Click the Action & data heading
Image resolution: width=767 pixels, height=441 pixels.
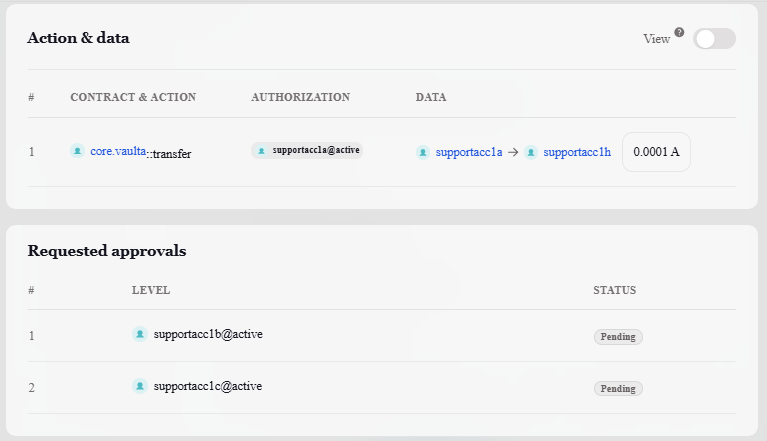[78, 38]
